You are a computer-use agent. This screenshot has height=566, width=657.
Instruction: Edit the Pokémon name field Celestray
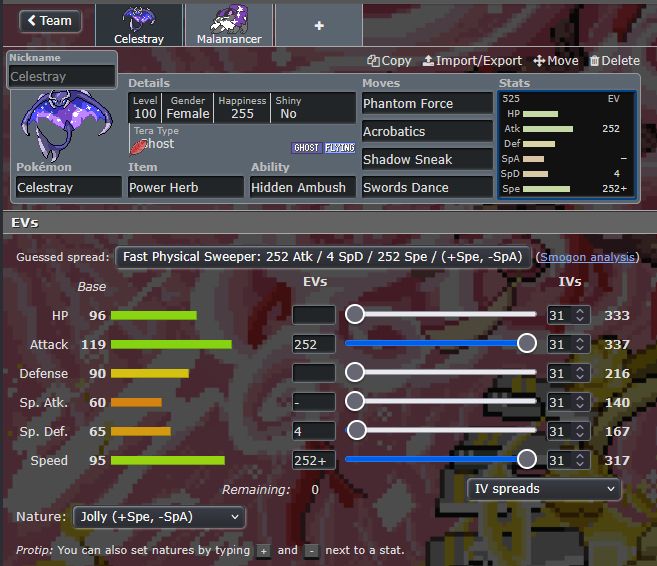(69, 187)
